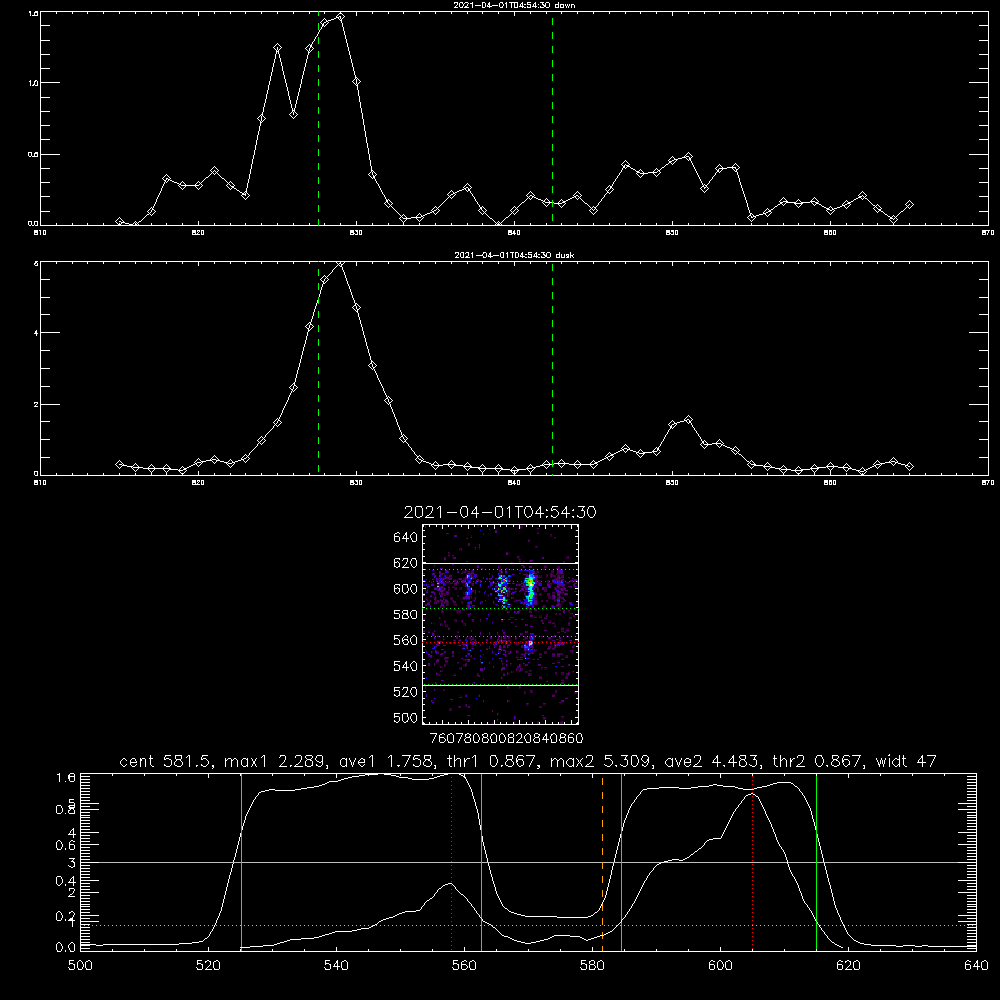Click the '500' y-axis label of the spectral image
The height and width of the screenshot is (1000, 1000).
pyautogui.click(x=406, y=717)
